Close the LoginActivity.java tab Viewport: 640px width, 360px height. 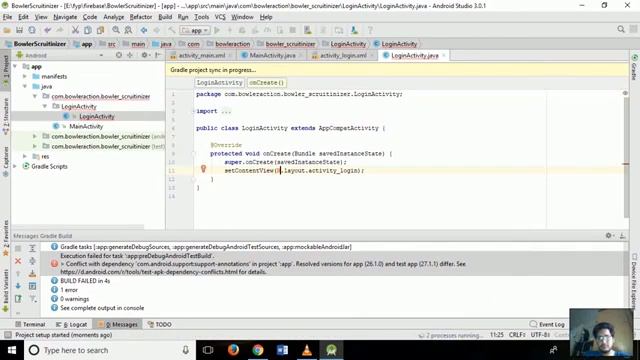(444, 56)
